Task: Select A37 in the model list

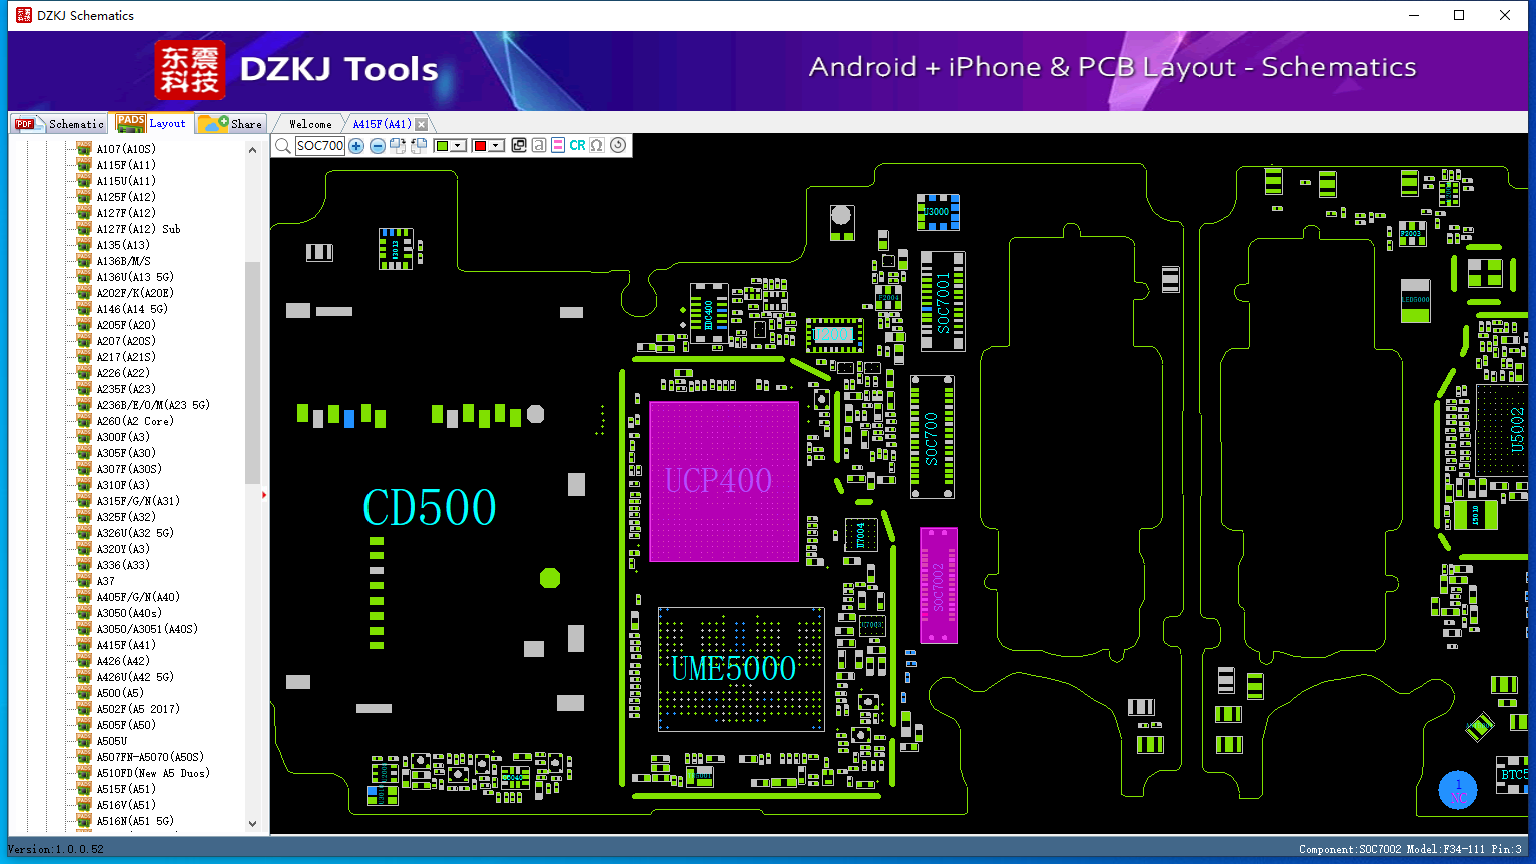Action: tap(105, 581)
